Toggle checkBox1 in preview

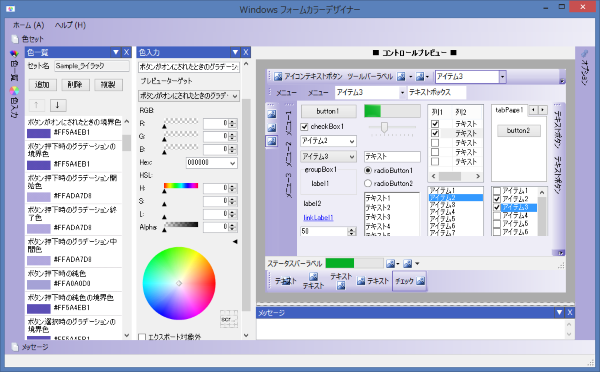point(305,126)
